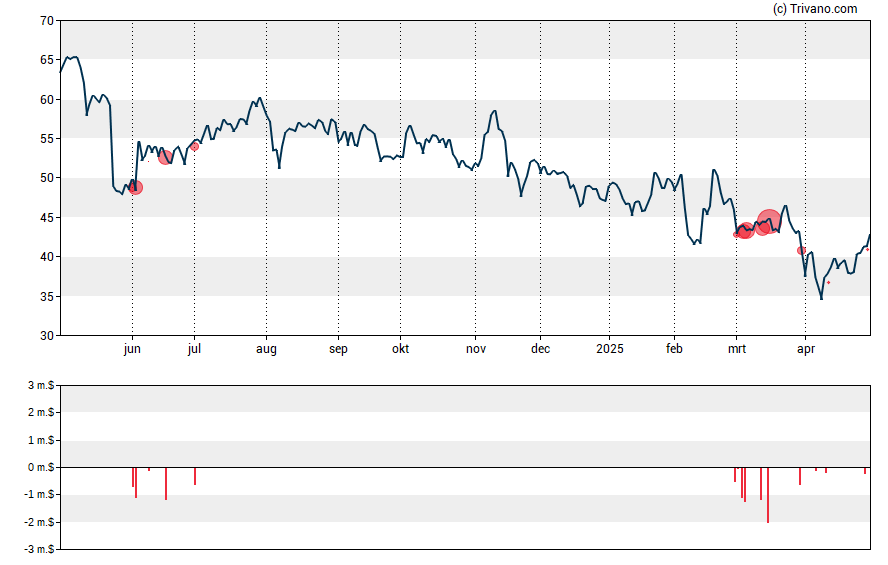The width and height of the screenshot is (888, 565).
Task: Click the 'okt' x-axis label
Action: point(400,348)
